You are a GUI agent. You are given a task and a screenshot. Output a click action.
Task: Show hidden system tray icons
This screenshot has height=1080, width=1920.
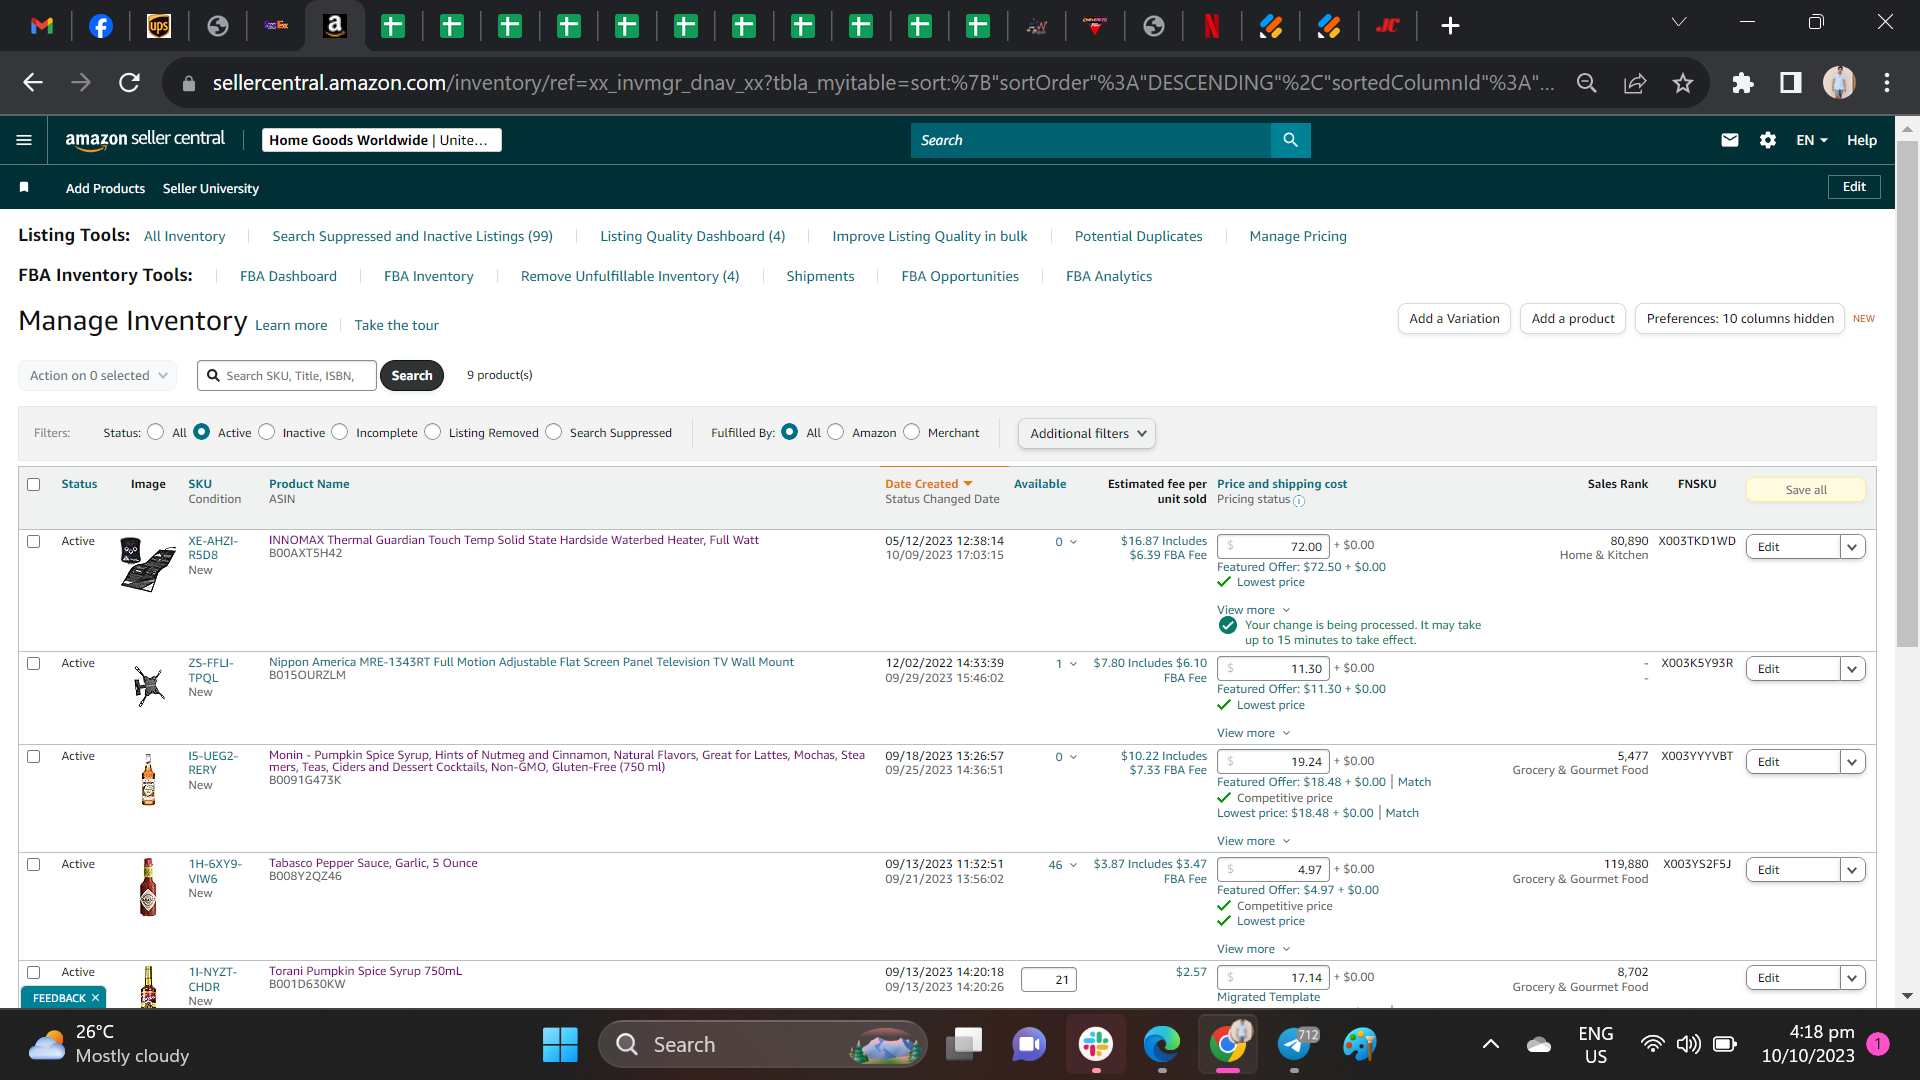click(1490, 1045)
